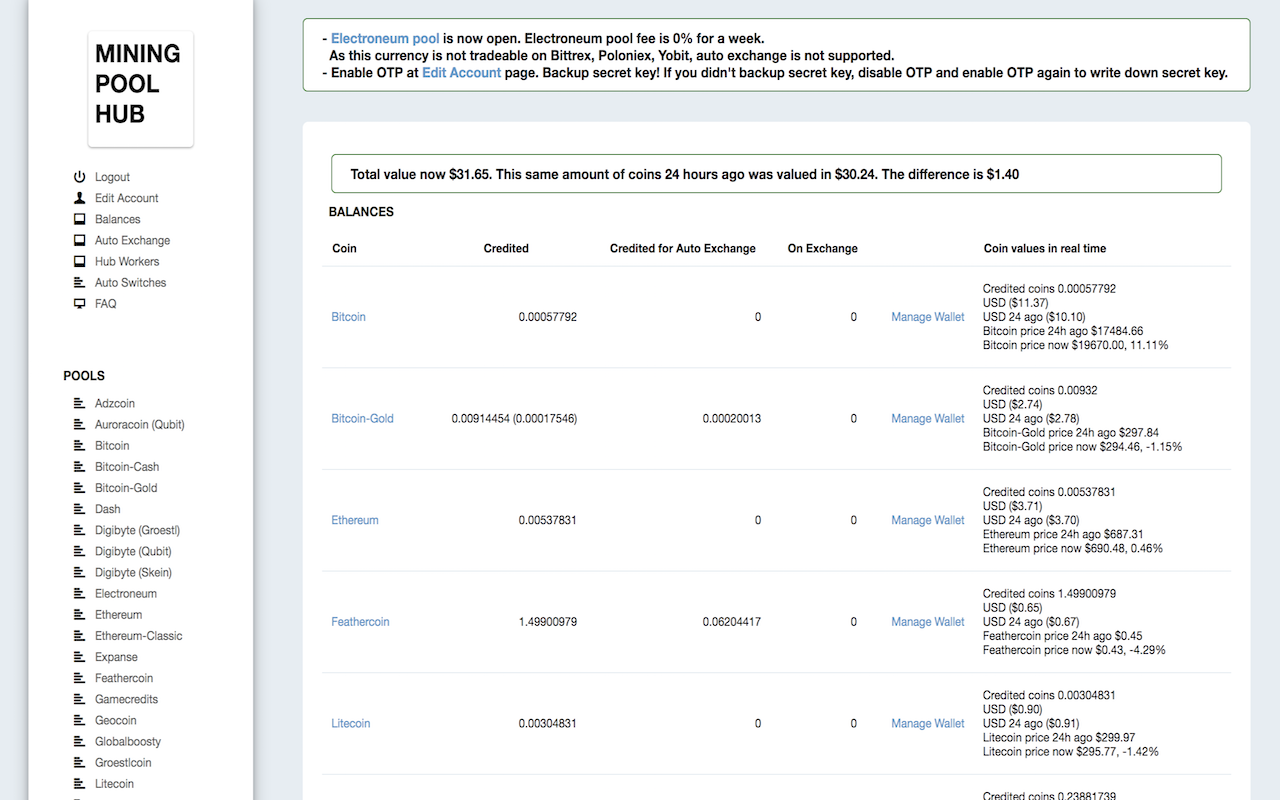The height and width of the screenshot is (800, 1280).
Task: Click the icon next to Auto Exchange
Action: [x=80, y=240]
